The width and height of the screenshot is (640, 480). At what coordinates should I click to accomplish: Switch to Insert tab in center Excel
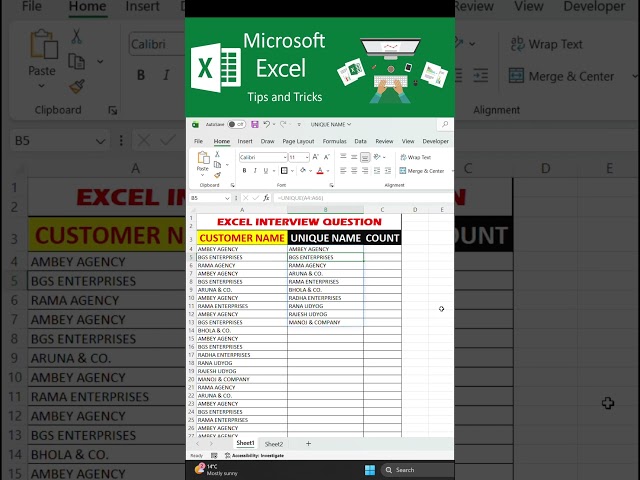(245, 141)
